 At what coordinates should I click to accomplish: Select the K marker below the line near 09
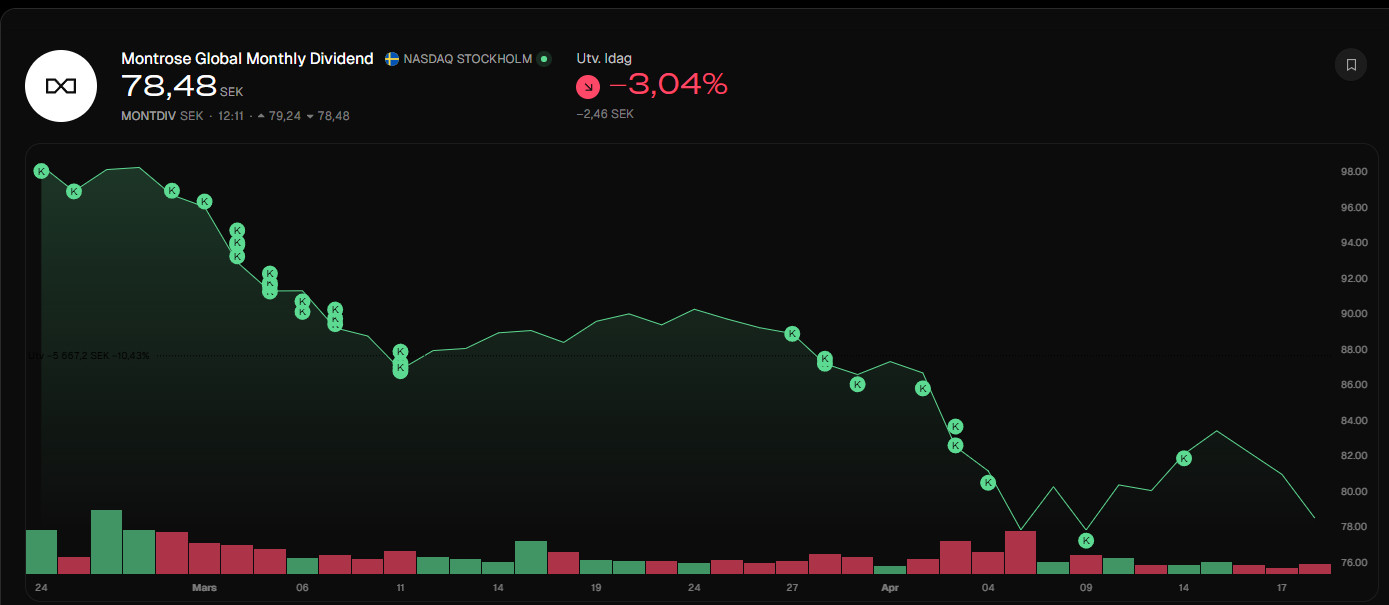tap(1086, 541)
